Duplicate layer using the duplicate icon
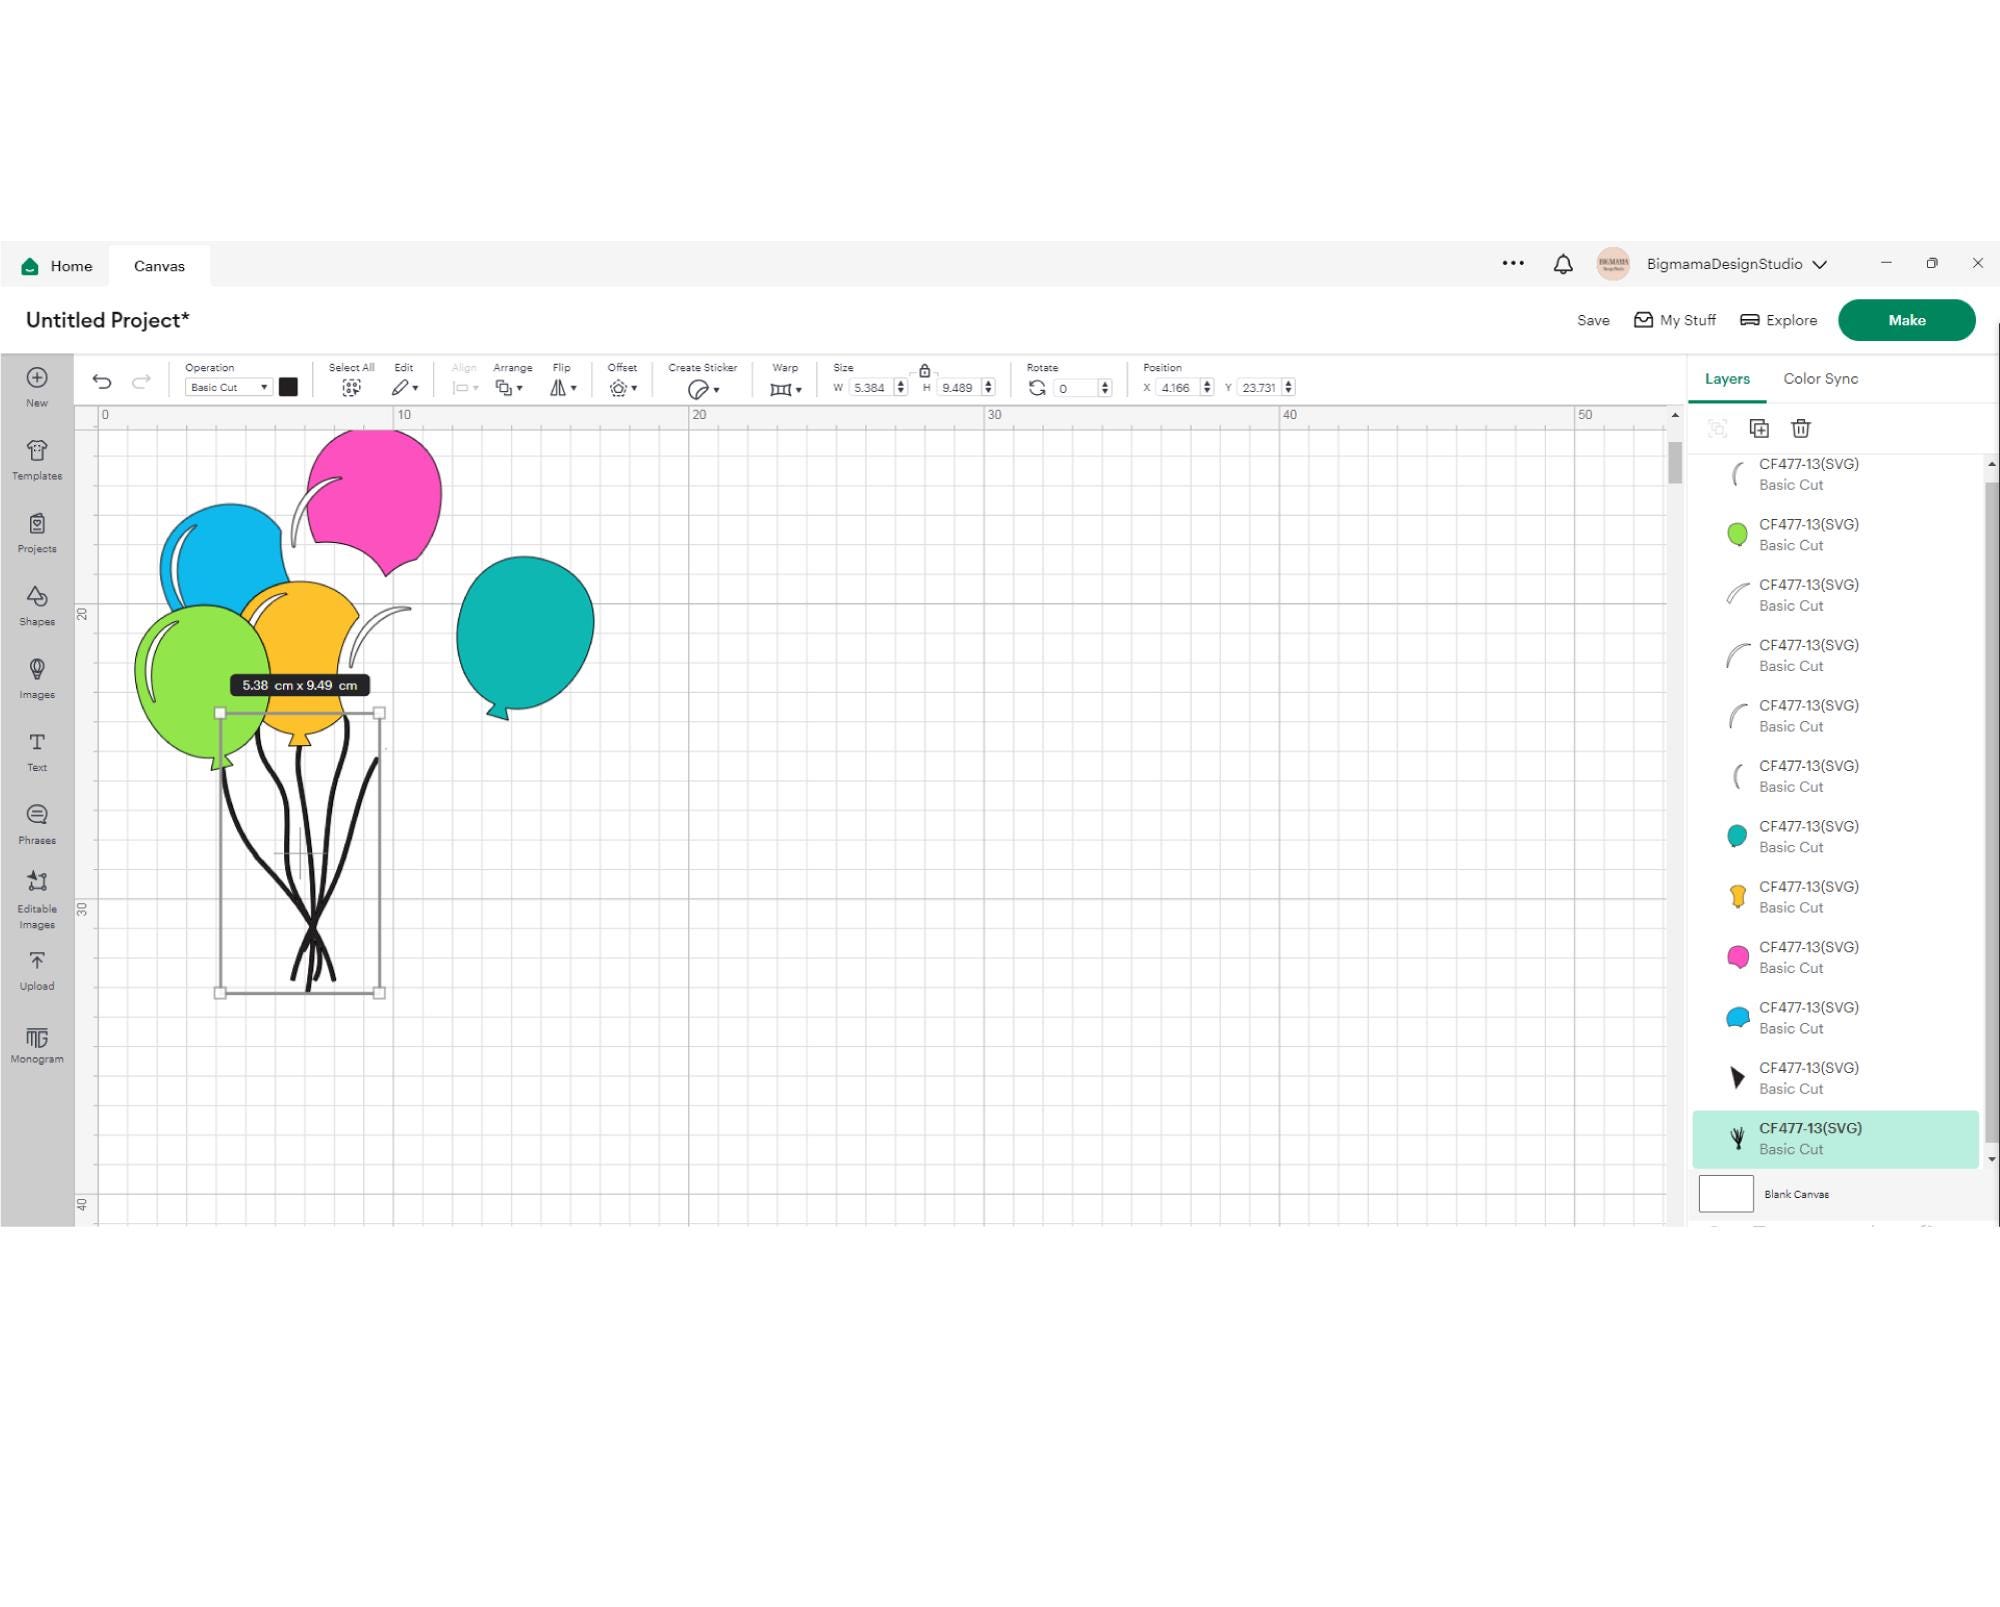 click(1759, 428)
